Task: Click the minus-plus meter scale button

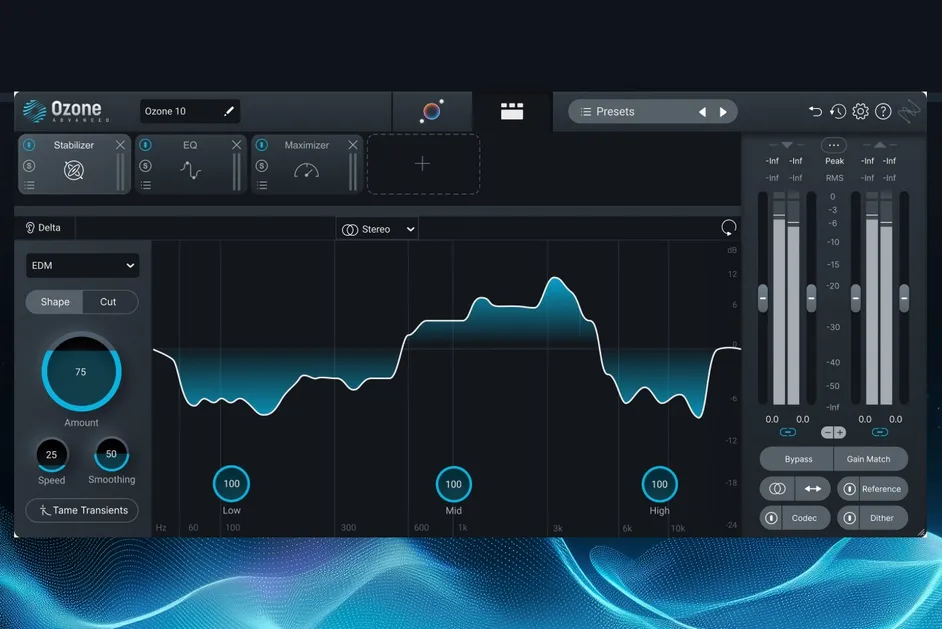Action: coord(833,433)
